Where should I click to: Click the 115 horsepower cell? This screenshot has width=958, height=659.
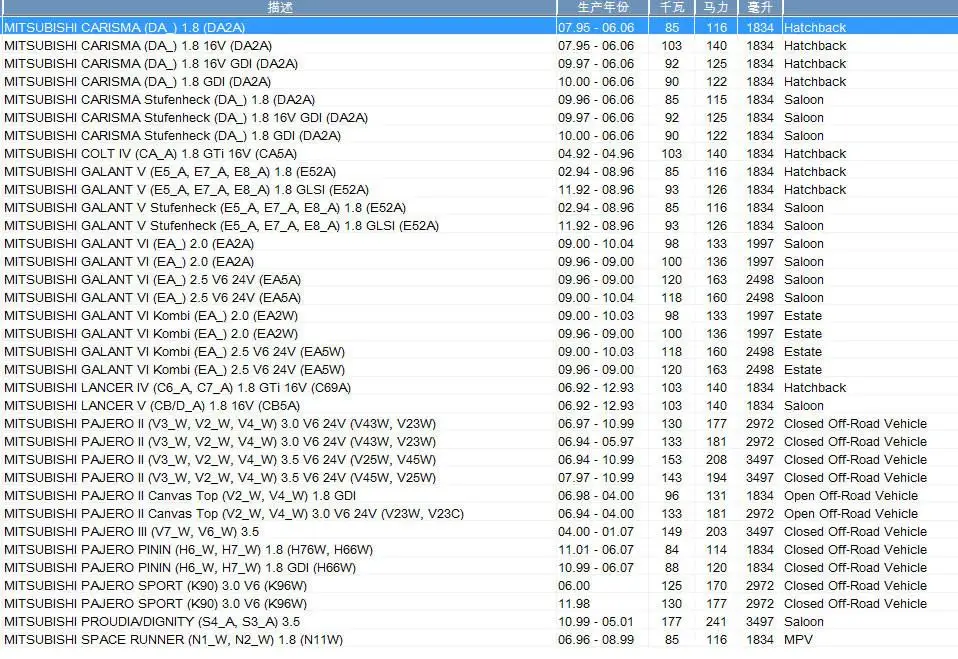point(716,100)
